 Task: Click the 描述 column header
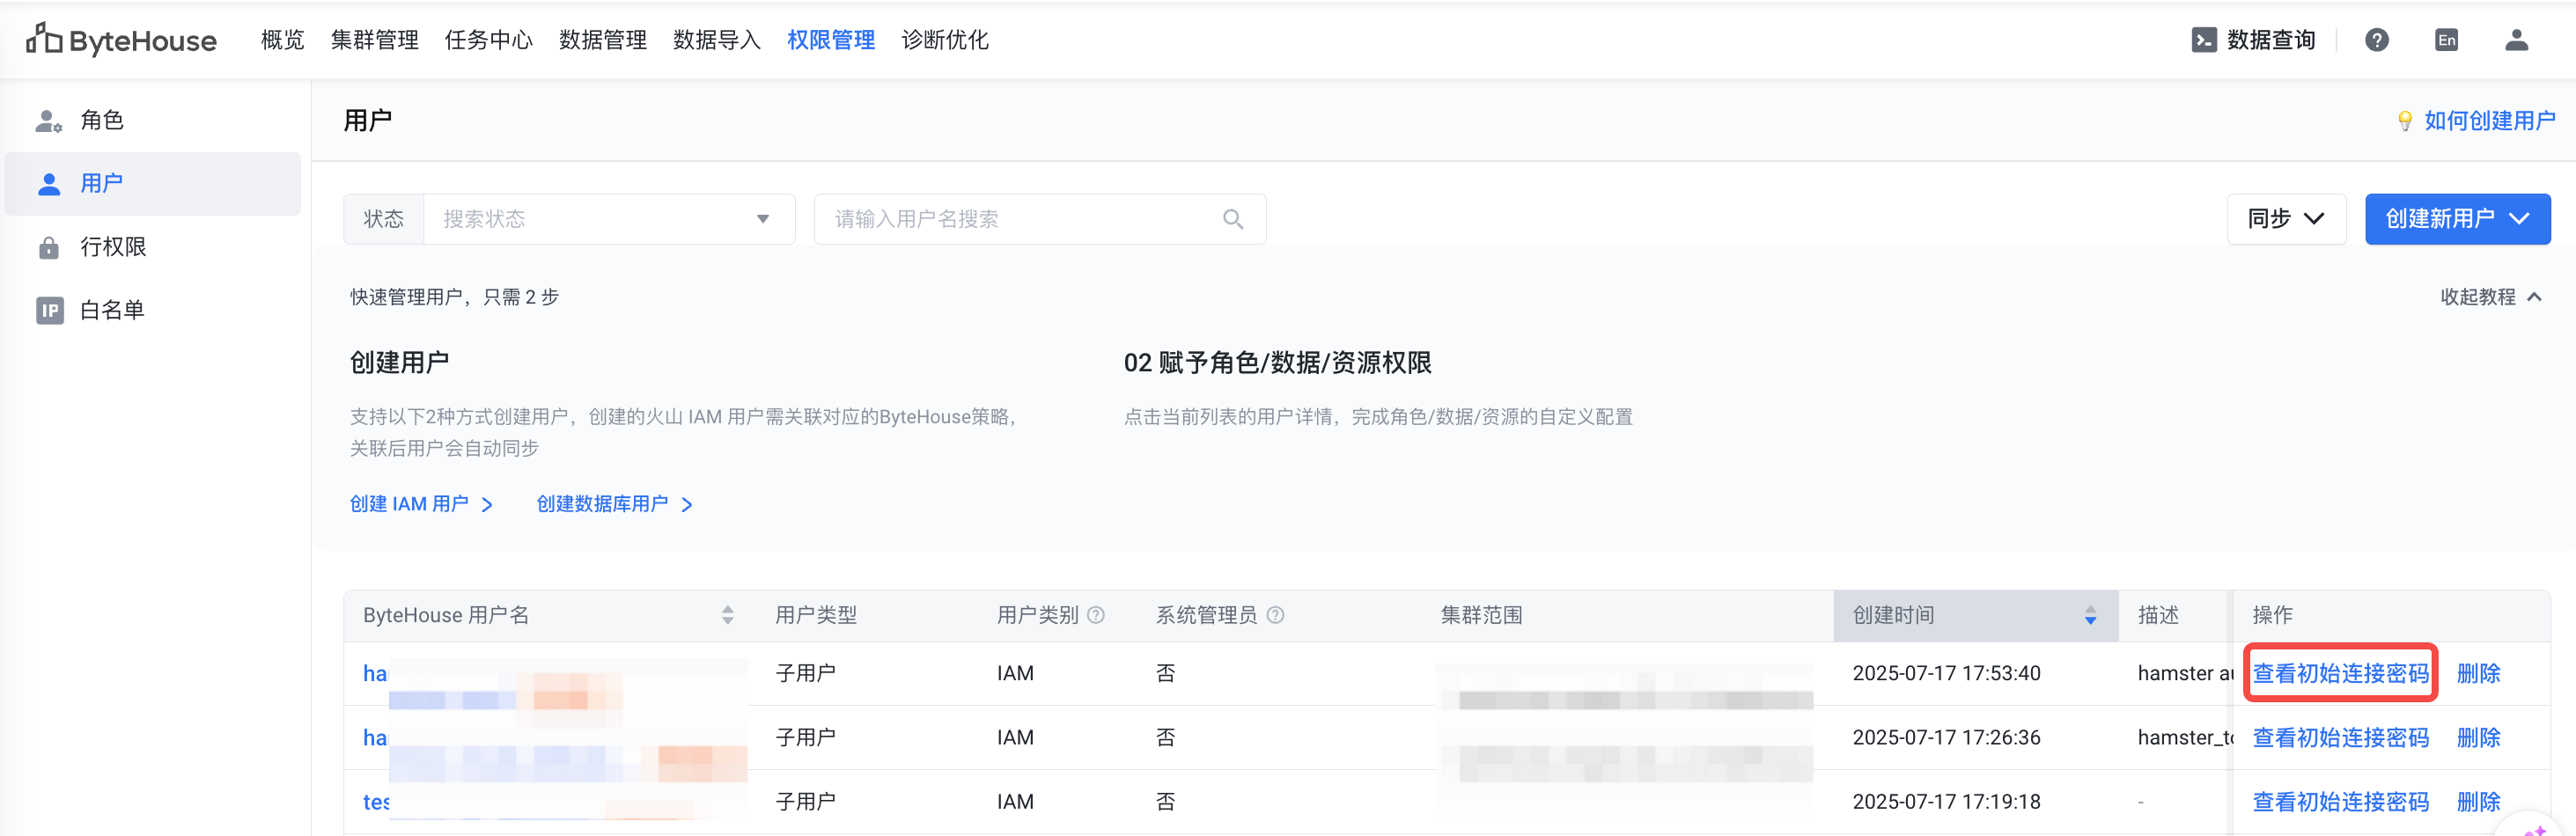pos(2158,615)
